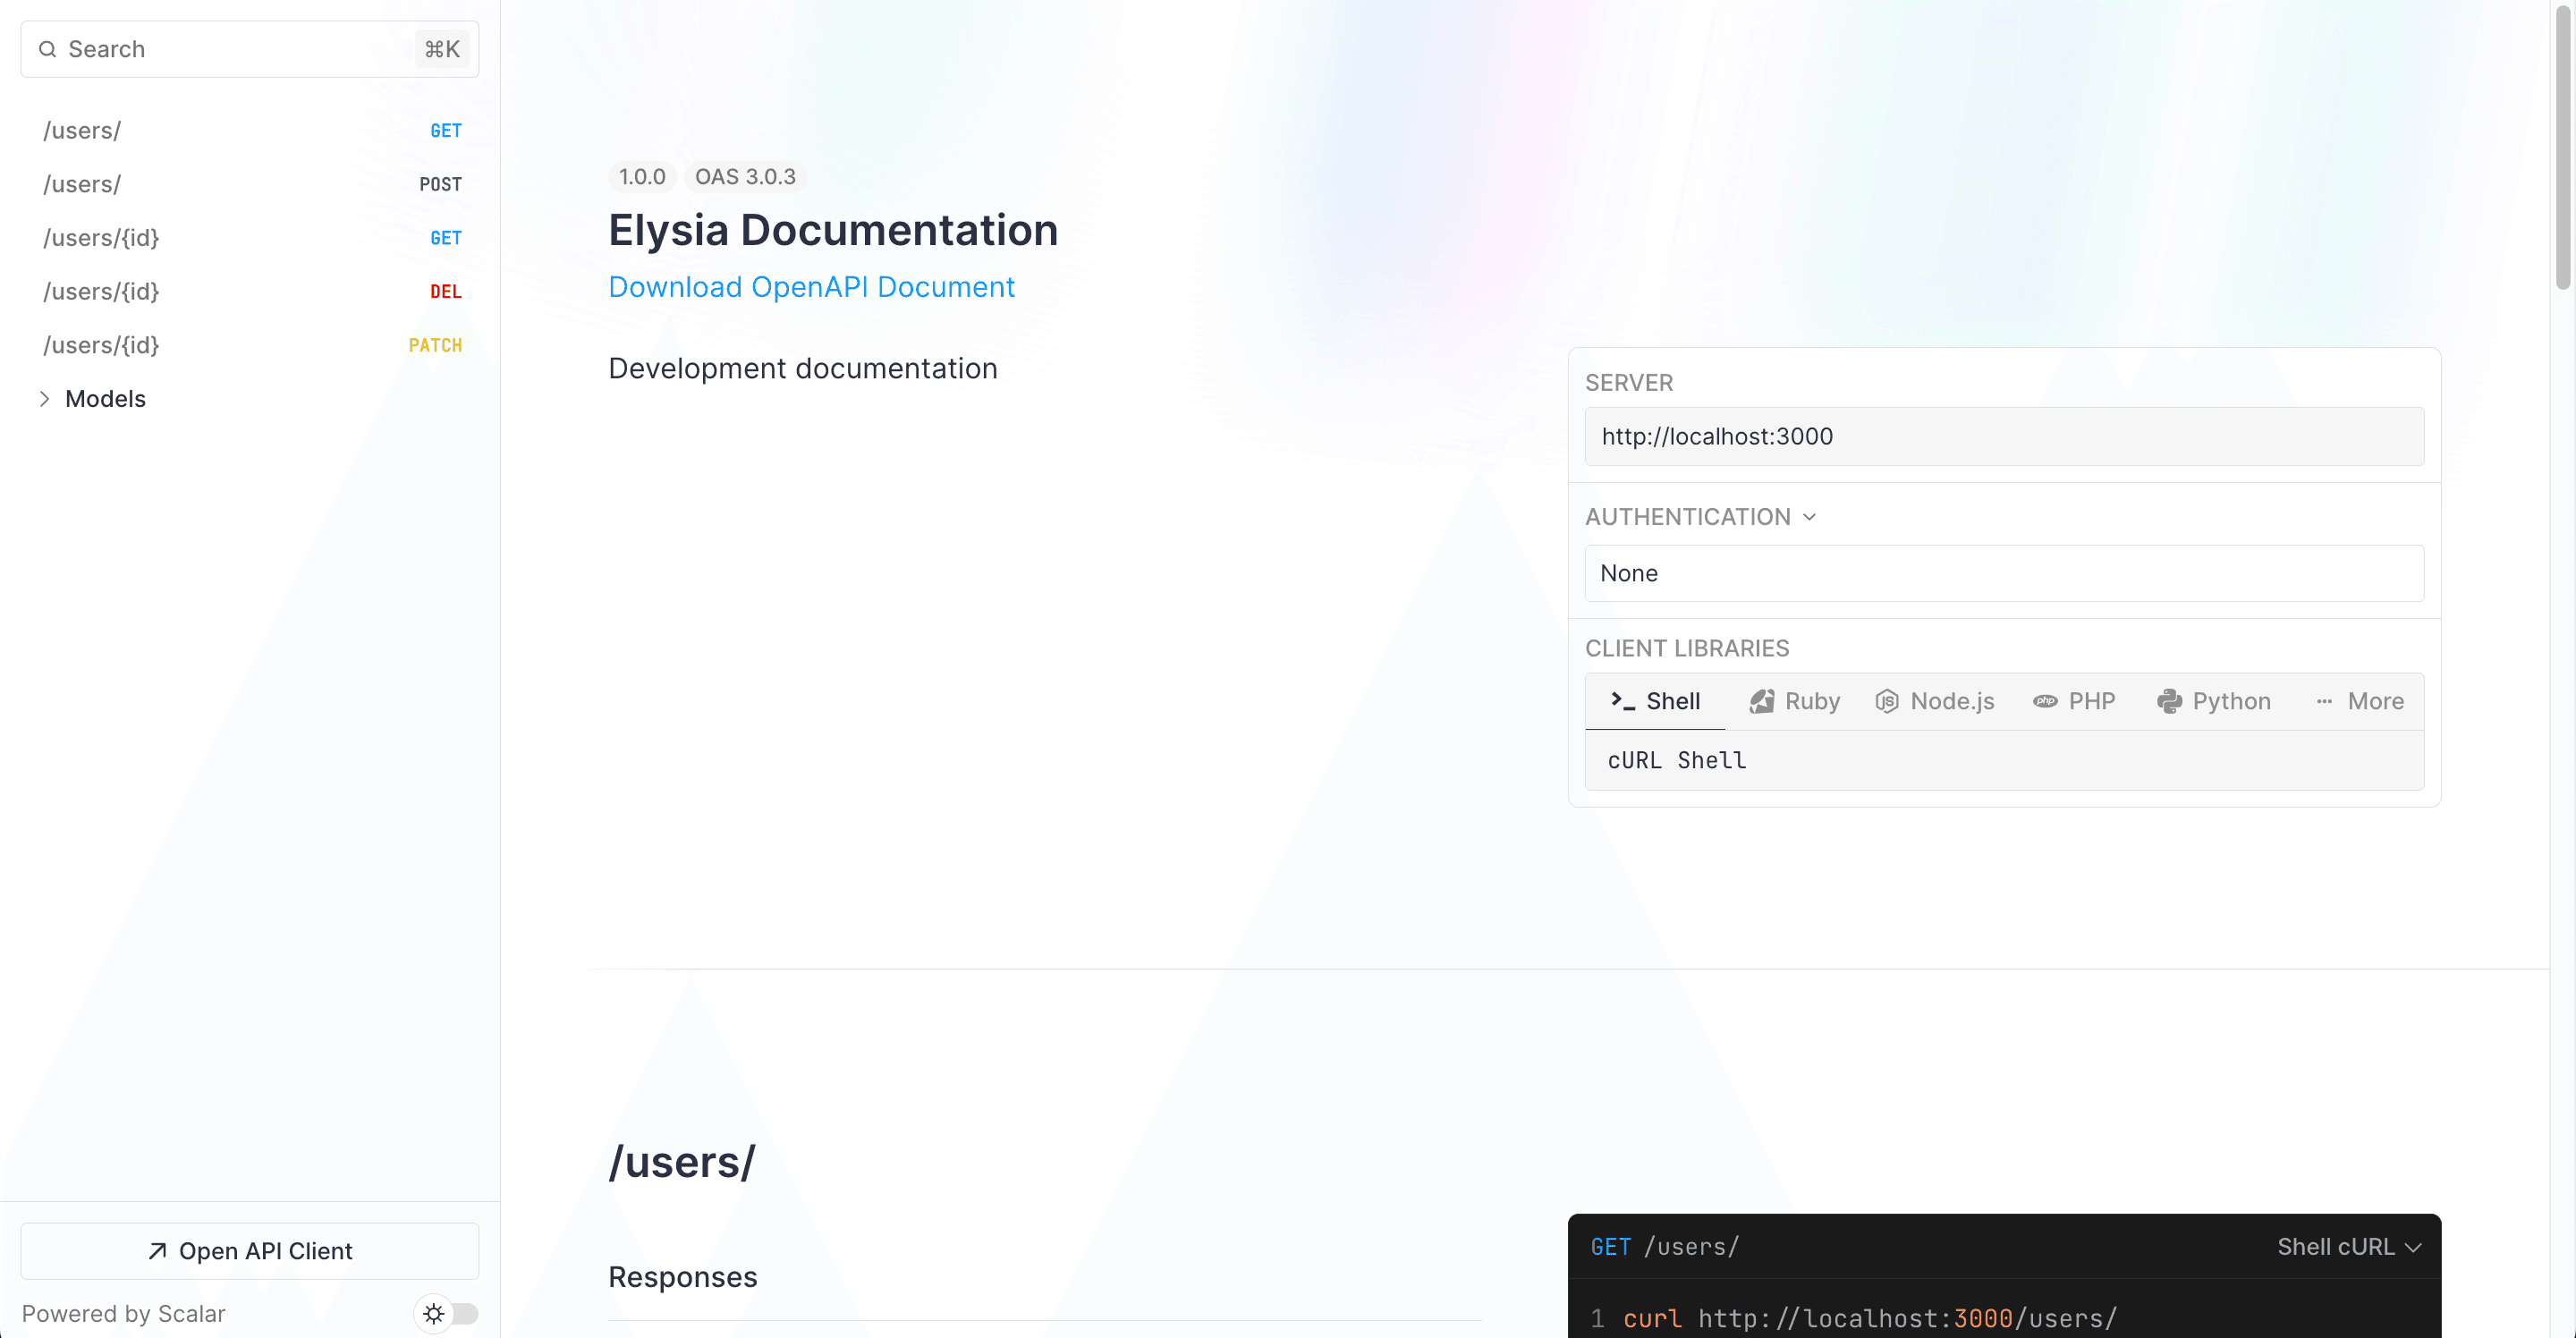This screenshot has width=2576, height=1338.
Task: Expand the Shell cURL dropdown
Action: coord(2352,1246)
